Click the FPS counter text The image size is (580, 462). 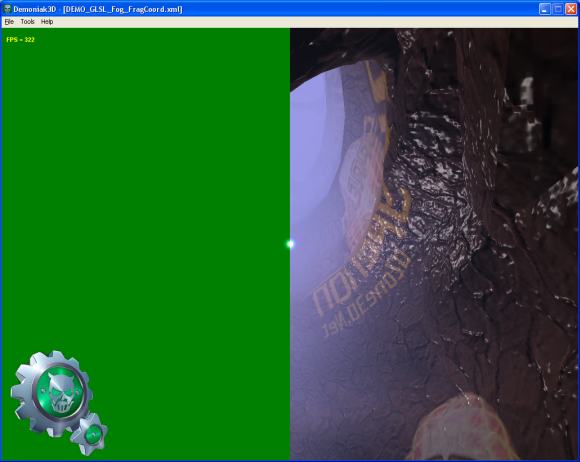[20, 40]
